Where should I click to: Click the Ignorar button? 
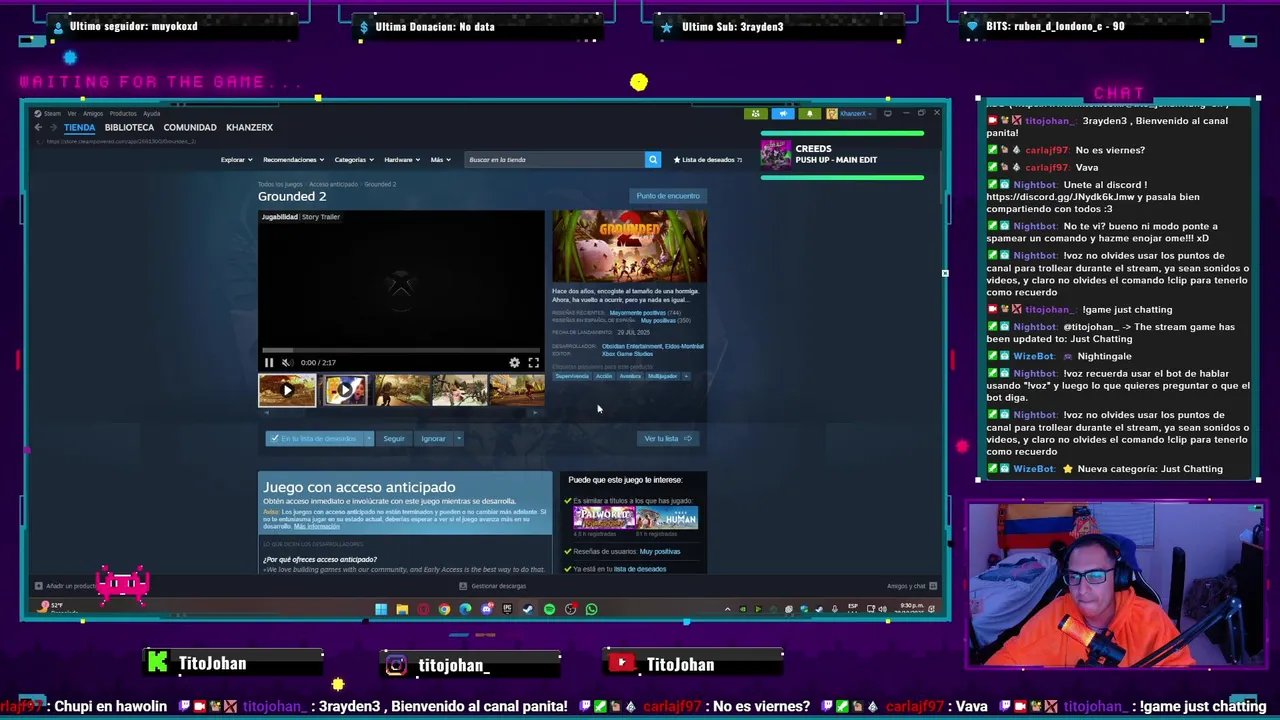coord(433,438)
